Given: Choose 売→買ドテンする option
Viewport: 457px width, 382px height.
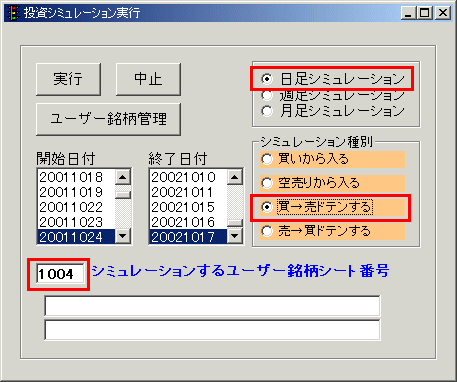Looking at the screenshot, I should tap(332, 231).
